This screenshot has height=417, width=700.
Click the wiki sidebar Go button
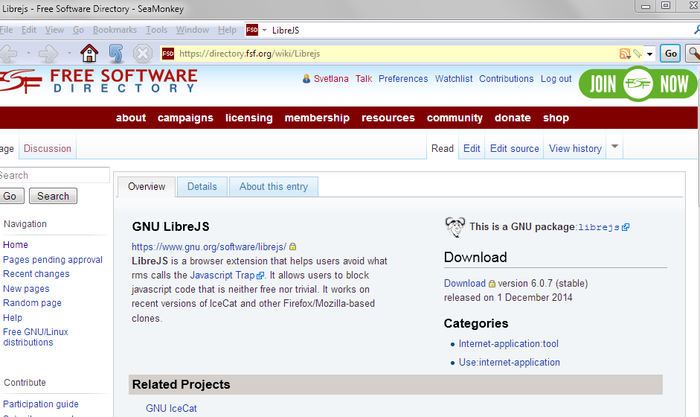pyautogui.click(x=10, y=196)
